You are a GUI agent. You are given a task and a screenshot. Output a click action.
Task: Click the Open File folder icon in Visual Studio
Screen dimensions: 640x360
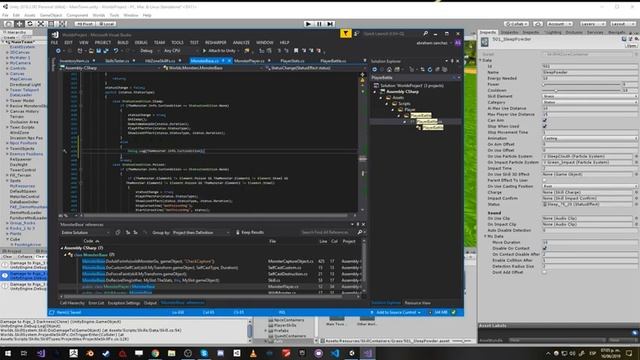tap(91, 51)
